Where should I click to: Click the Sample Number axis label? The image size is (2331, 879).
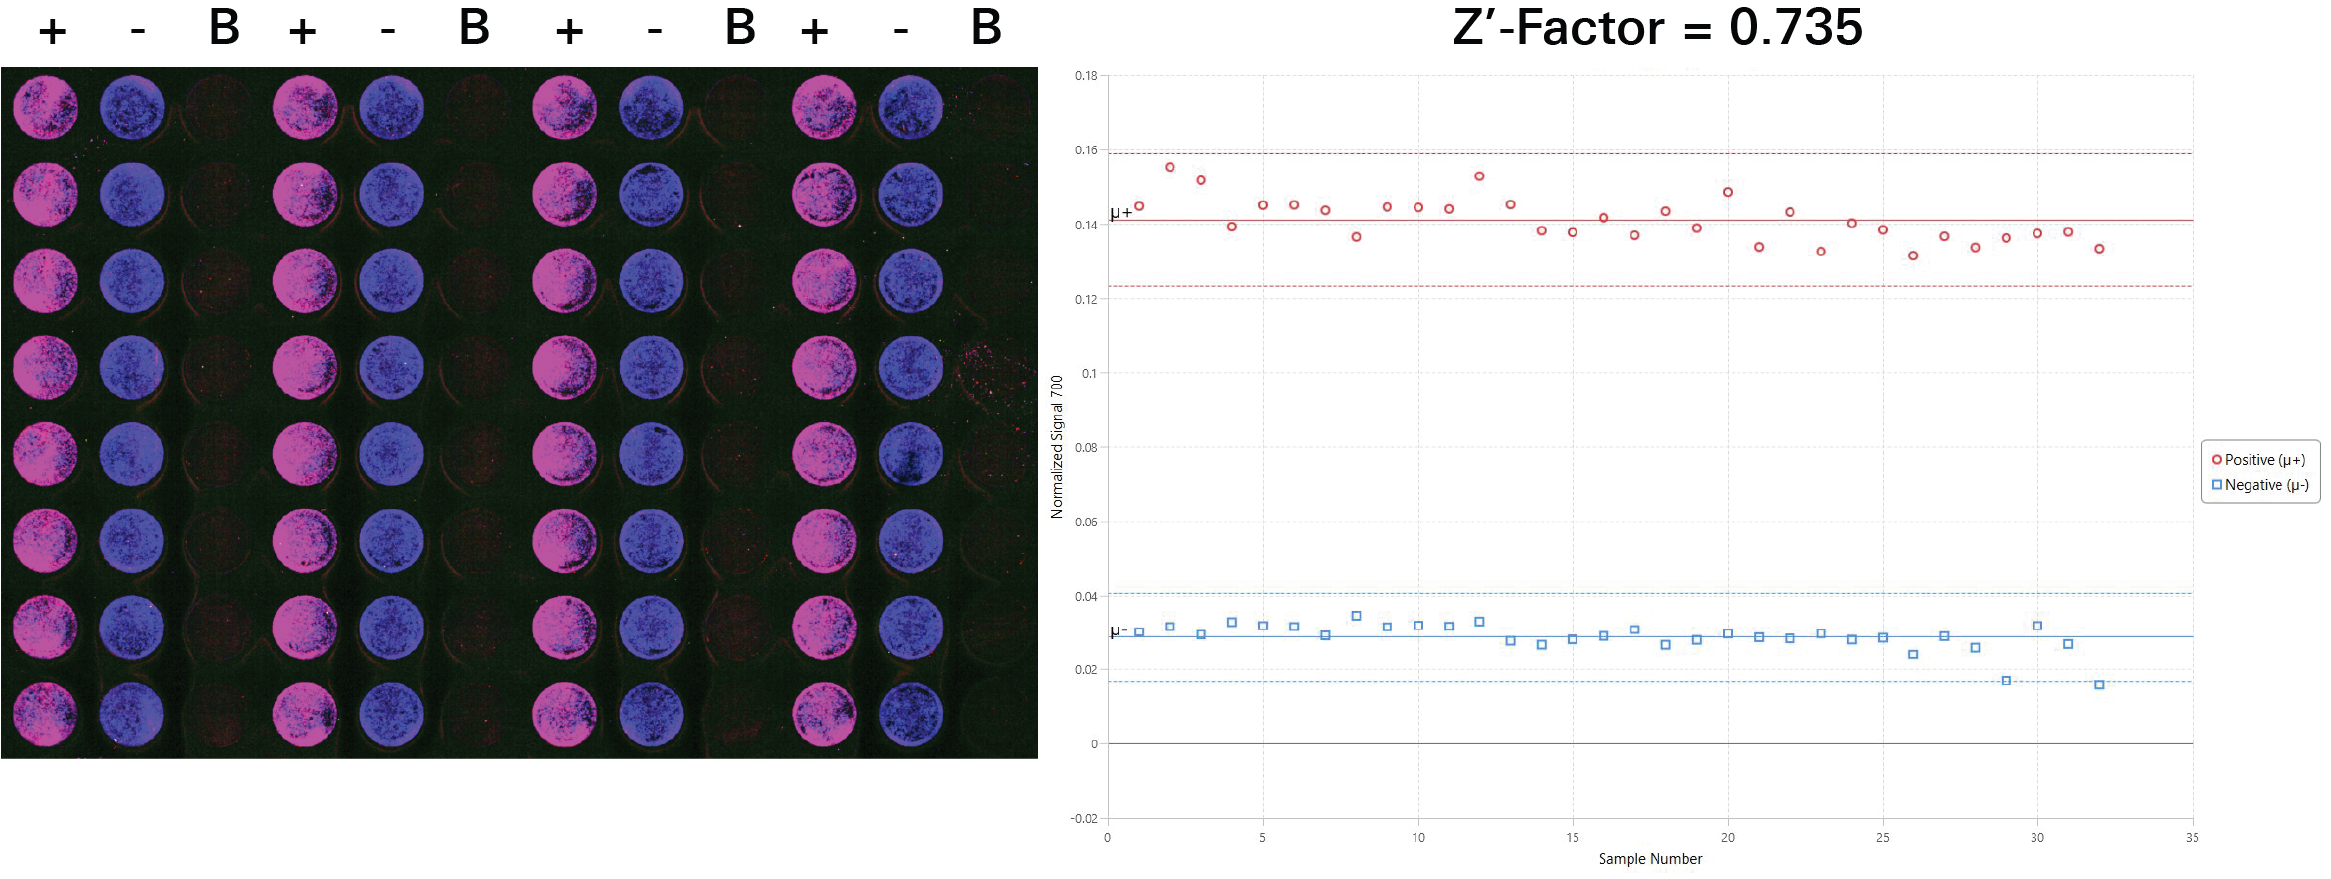(x=1650, y=859)
